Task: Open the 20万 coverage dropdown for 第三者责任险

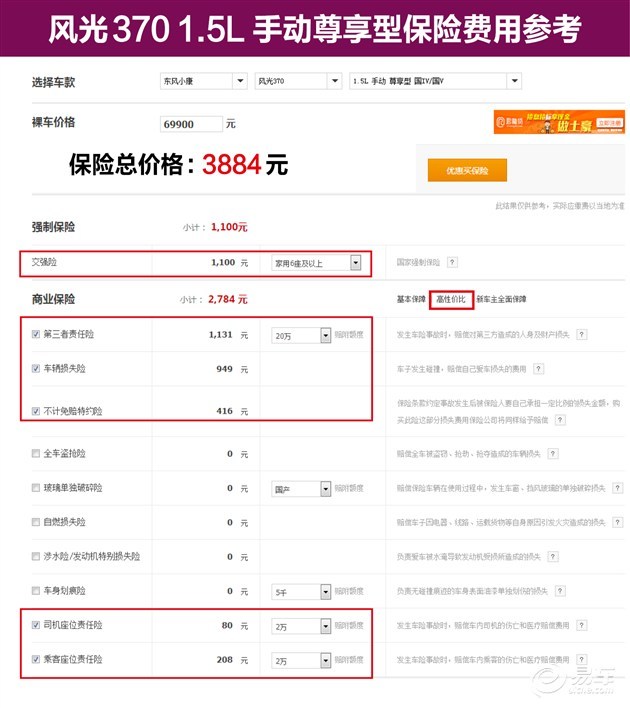Action: (301, 335)
